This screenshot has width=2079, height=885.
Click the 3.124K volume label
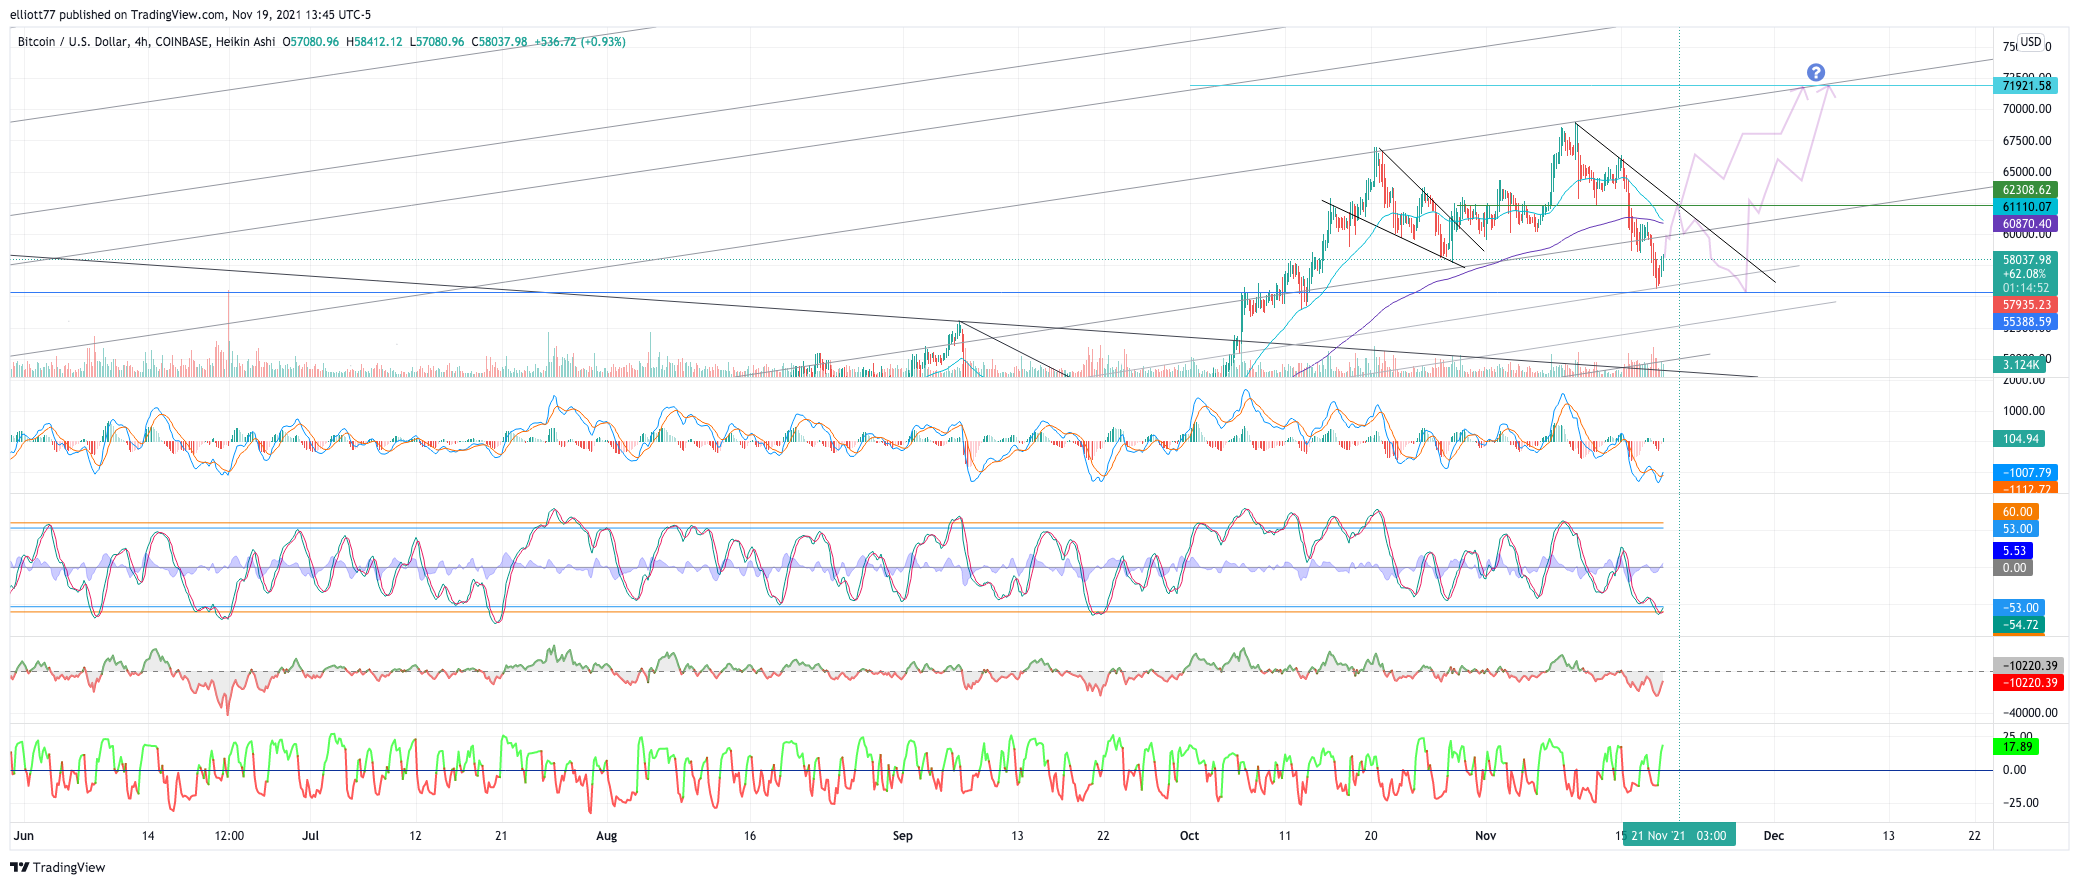tap(2020, 365)
